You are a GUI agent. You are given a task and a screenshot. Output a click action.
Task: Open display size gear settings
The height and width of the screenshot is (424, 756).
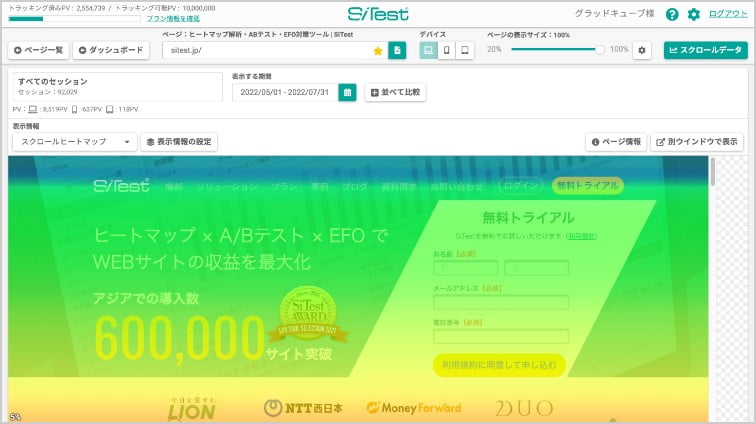(642, 50)
